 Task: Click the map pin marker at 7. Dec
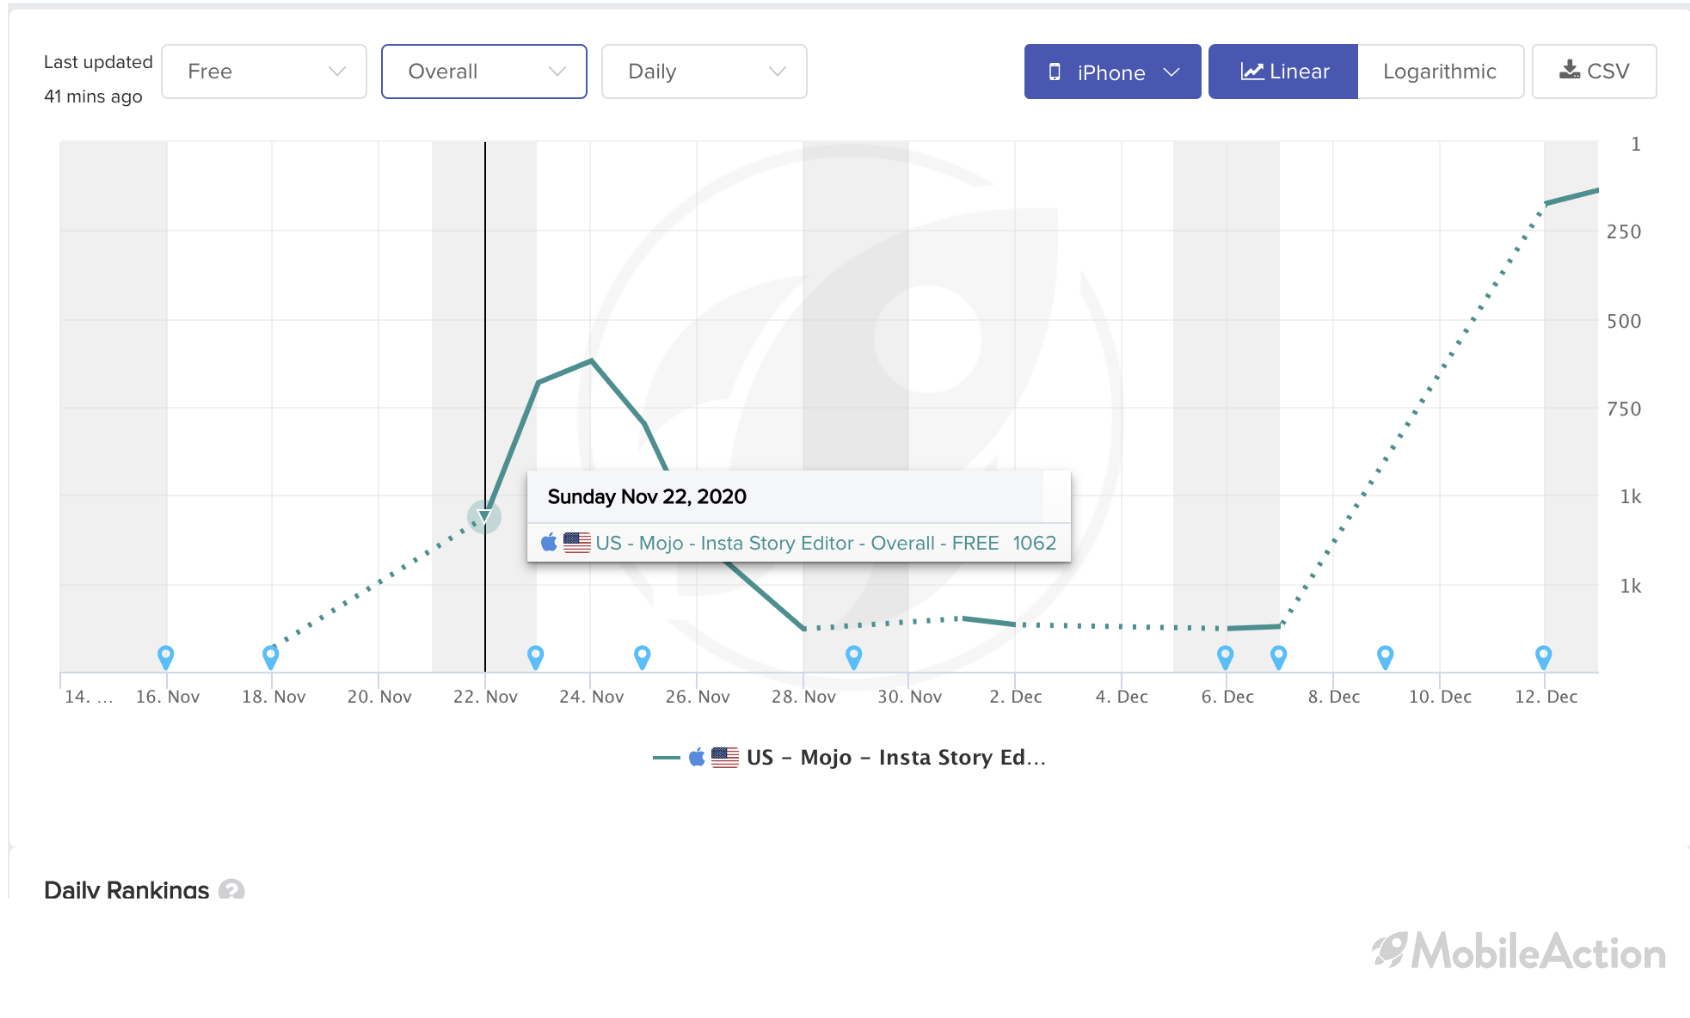pos(1278,657)
